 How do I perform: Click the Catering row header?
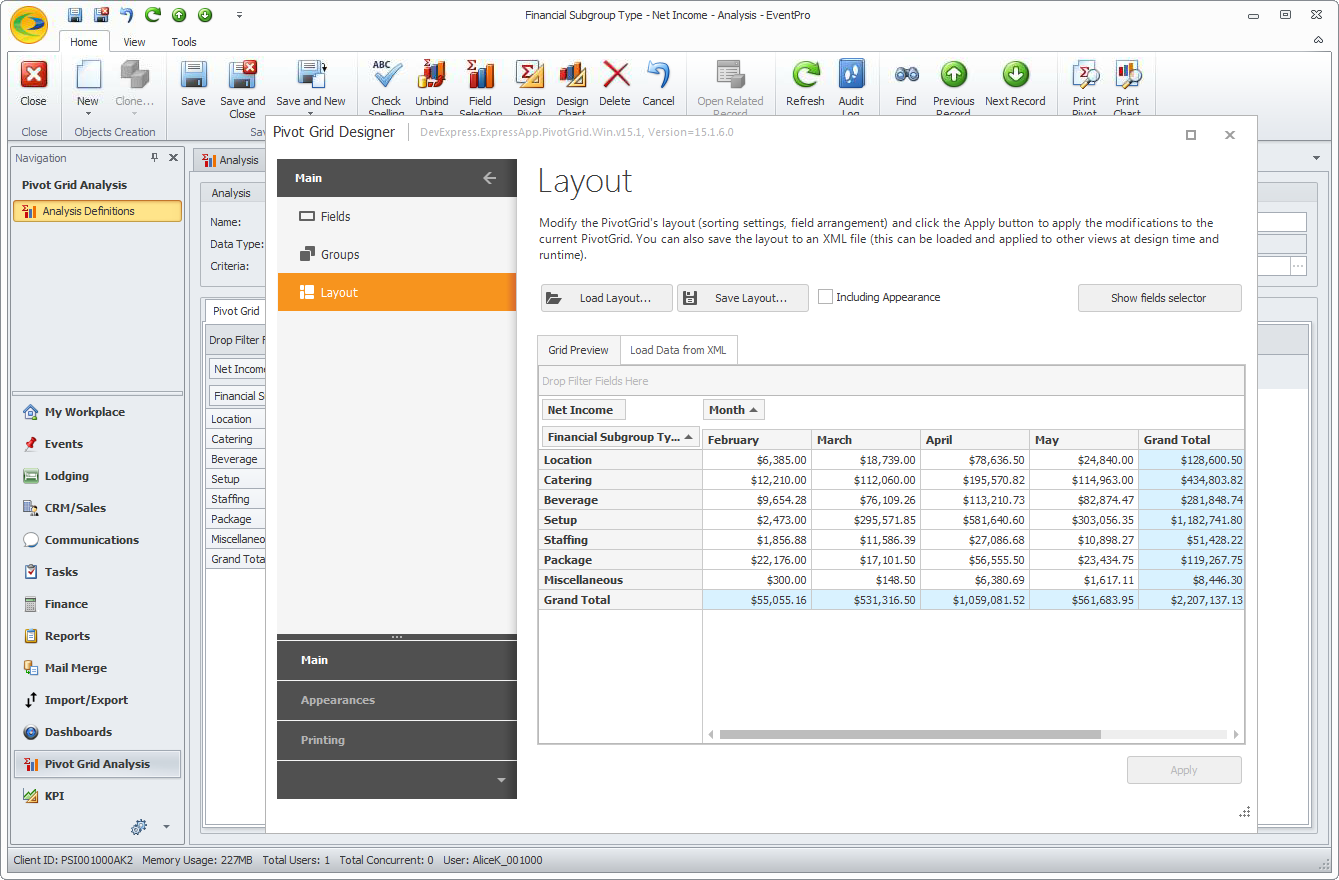pos(620,480)
